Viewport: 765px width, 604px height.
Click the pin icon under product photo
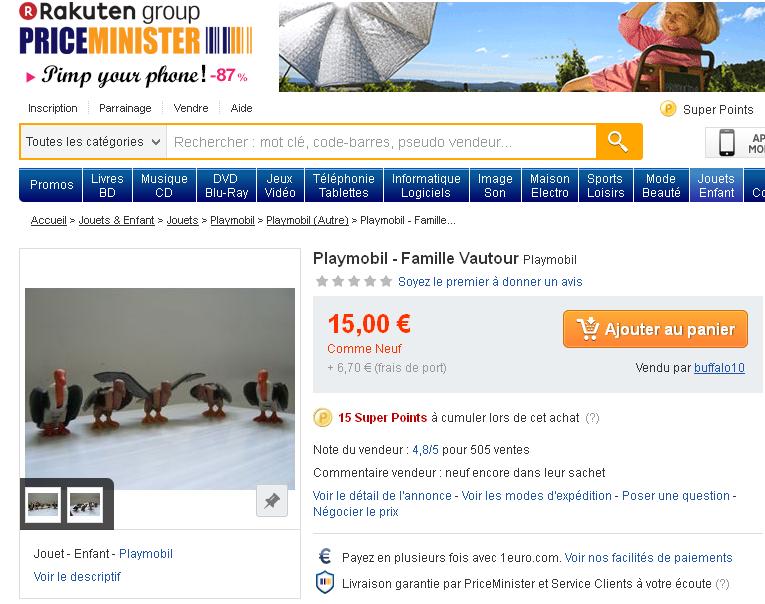[x=272, y=501]
